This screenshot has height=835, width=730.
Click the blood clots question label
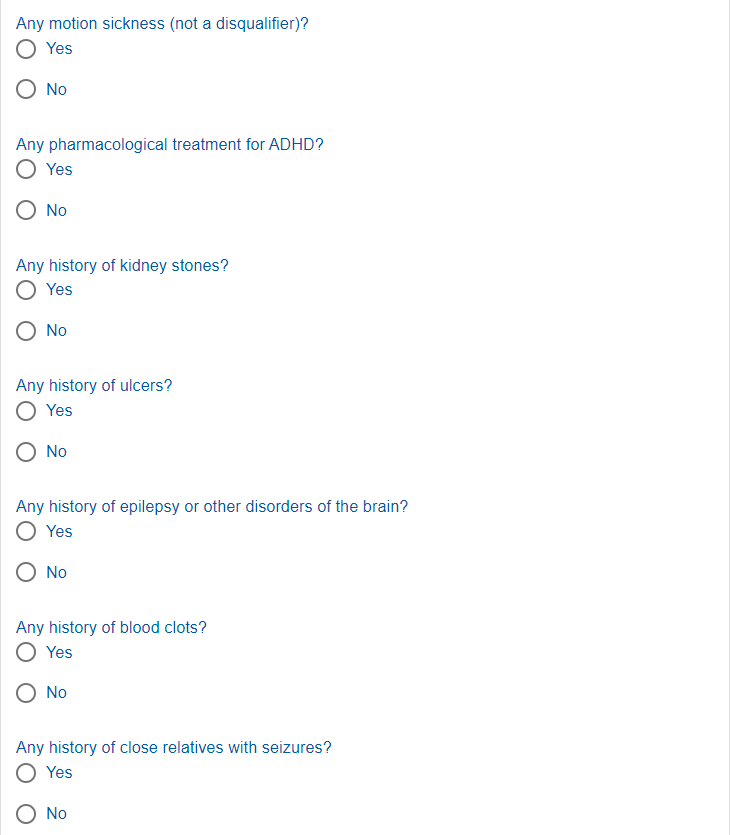[x=111, y=627]
